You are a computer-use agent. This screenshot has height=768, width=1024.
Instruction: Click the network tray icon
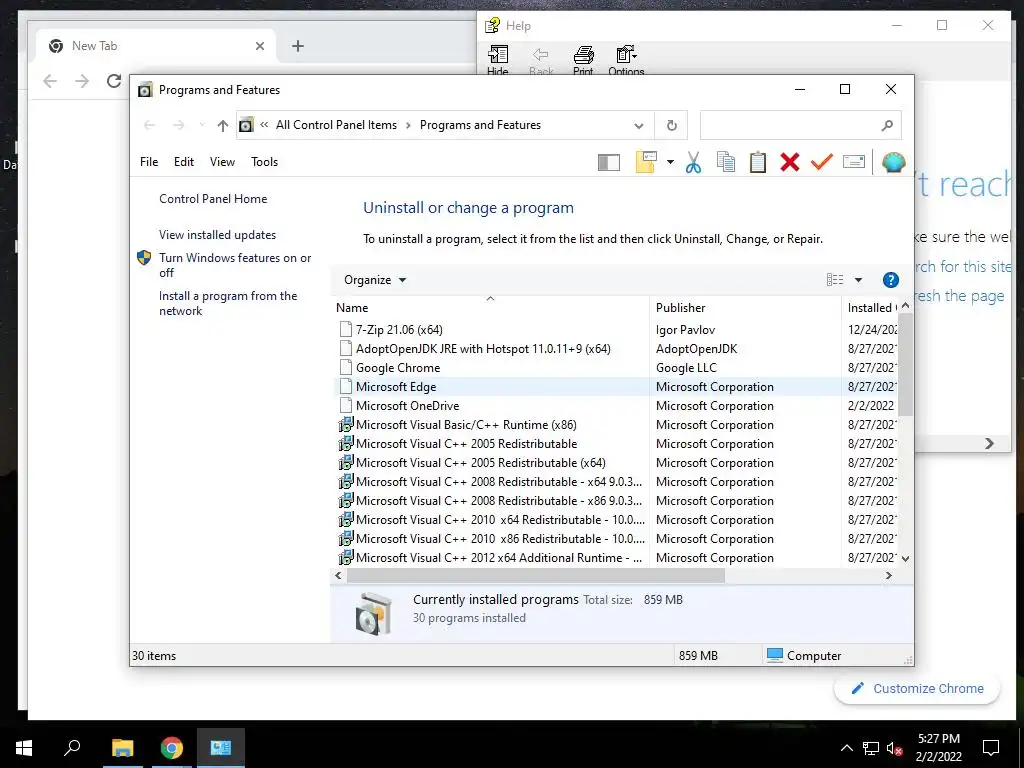pyautogui.click(x=871, y=748)
